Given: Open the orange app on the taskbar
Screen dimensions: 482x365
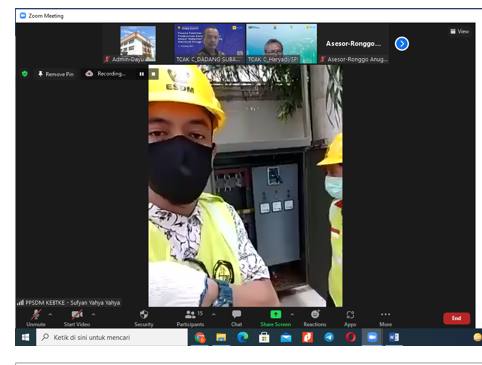Looking at the screenshot, I should tap(307, 338).
